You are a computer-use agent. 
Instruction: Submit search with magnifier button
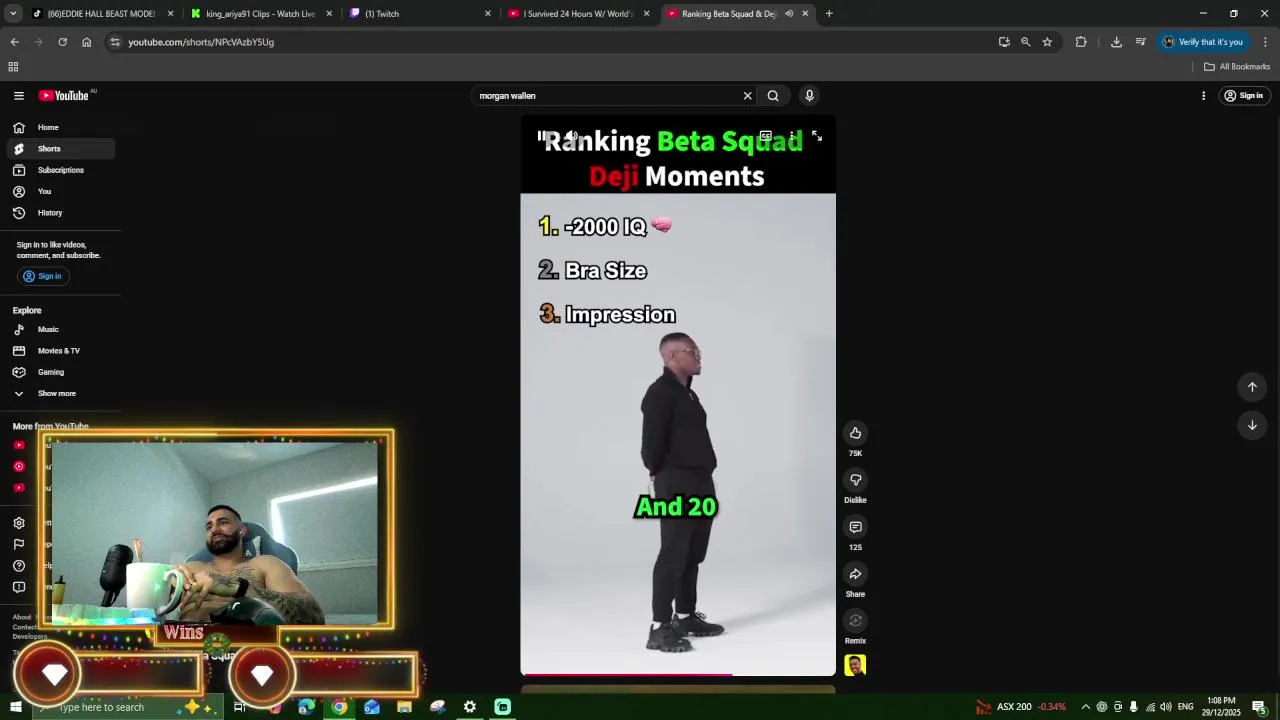pyautogui.click(x=773, y=96)
